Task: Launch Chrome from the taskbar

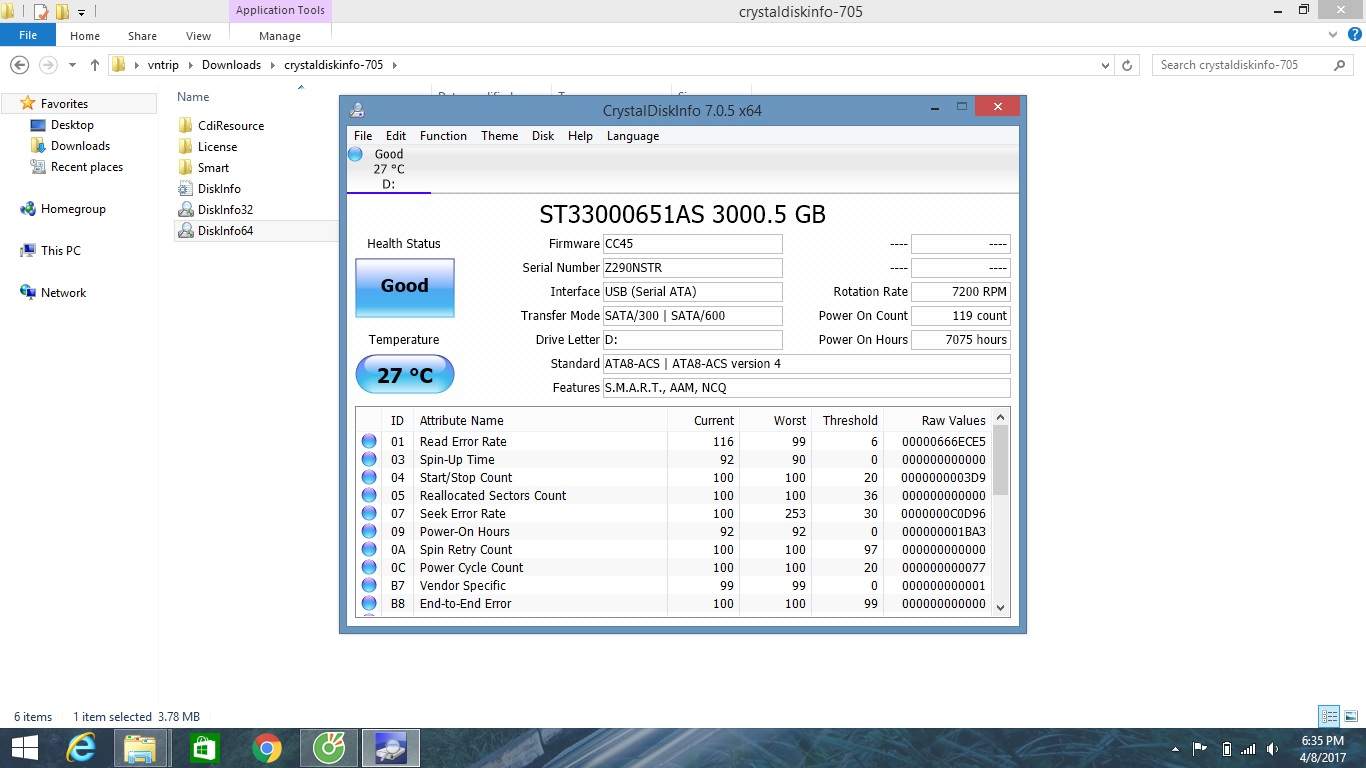Action: coord(266,748)
